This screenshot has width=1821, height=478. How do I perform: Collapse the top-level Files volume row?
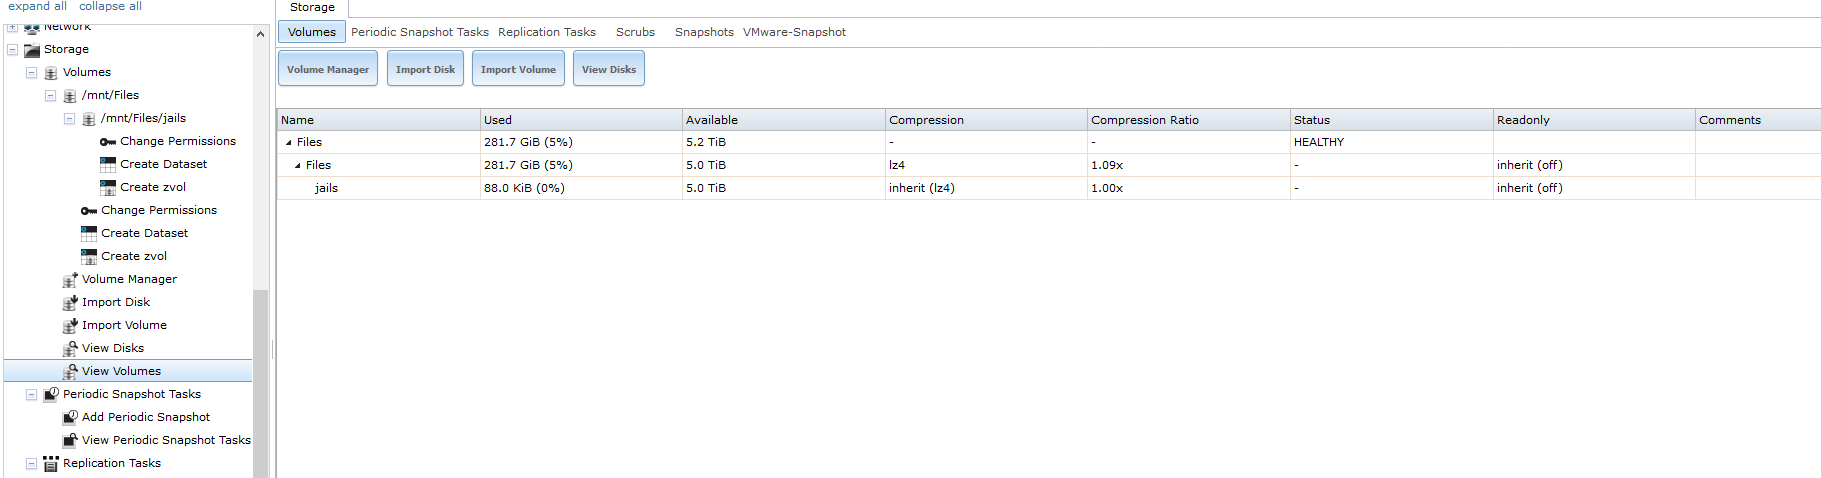pos(289,142)
